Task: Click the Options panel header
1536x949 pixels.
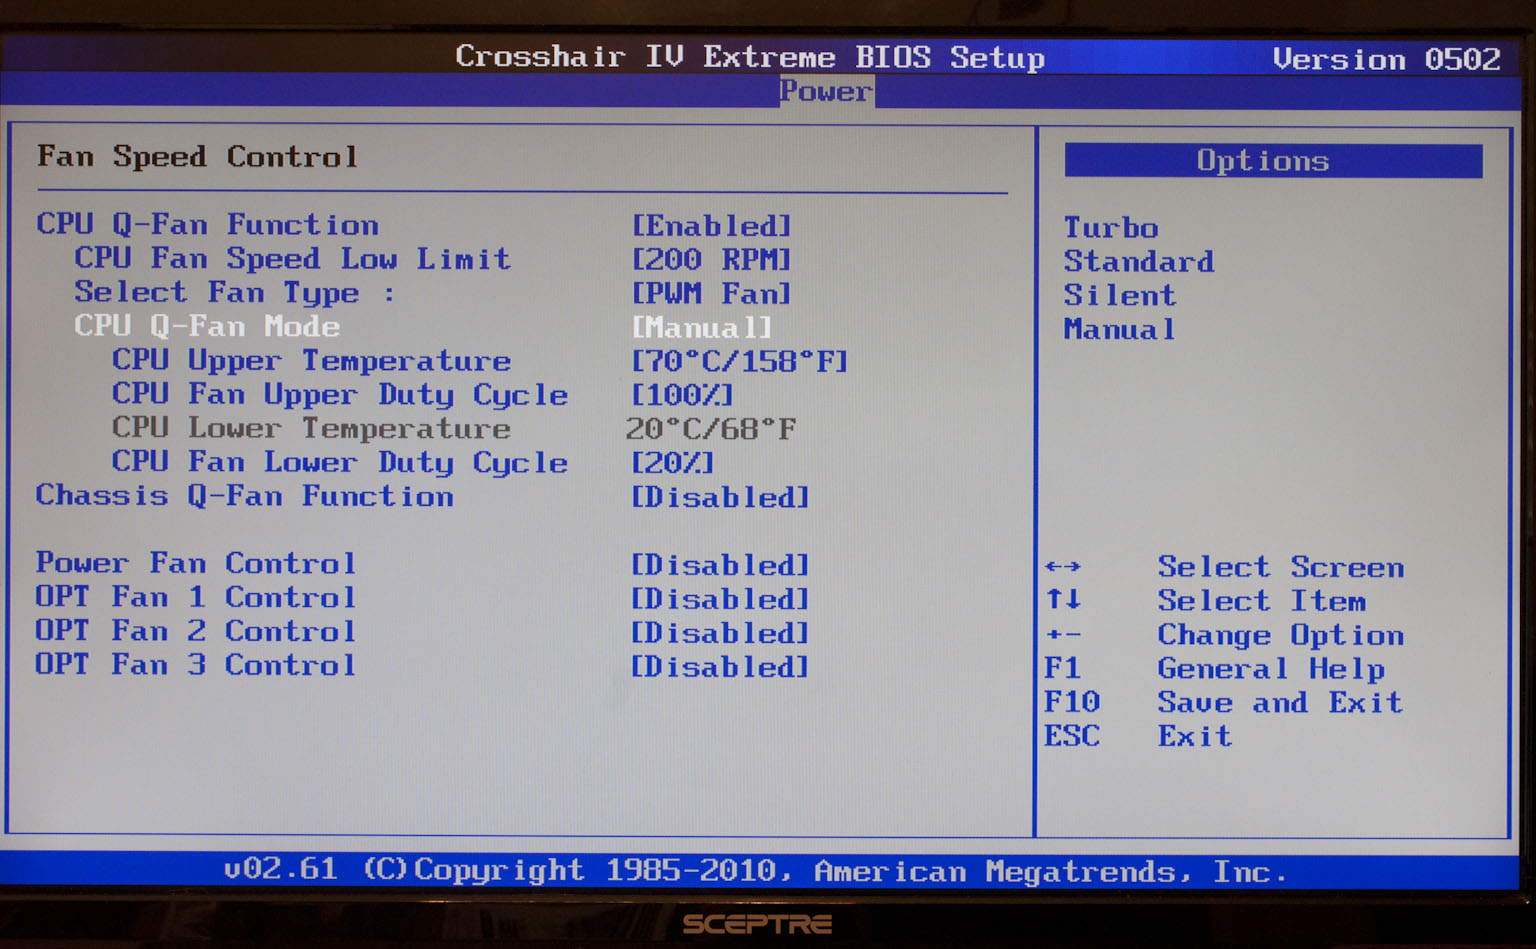Action: coord(1273,161)
